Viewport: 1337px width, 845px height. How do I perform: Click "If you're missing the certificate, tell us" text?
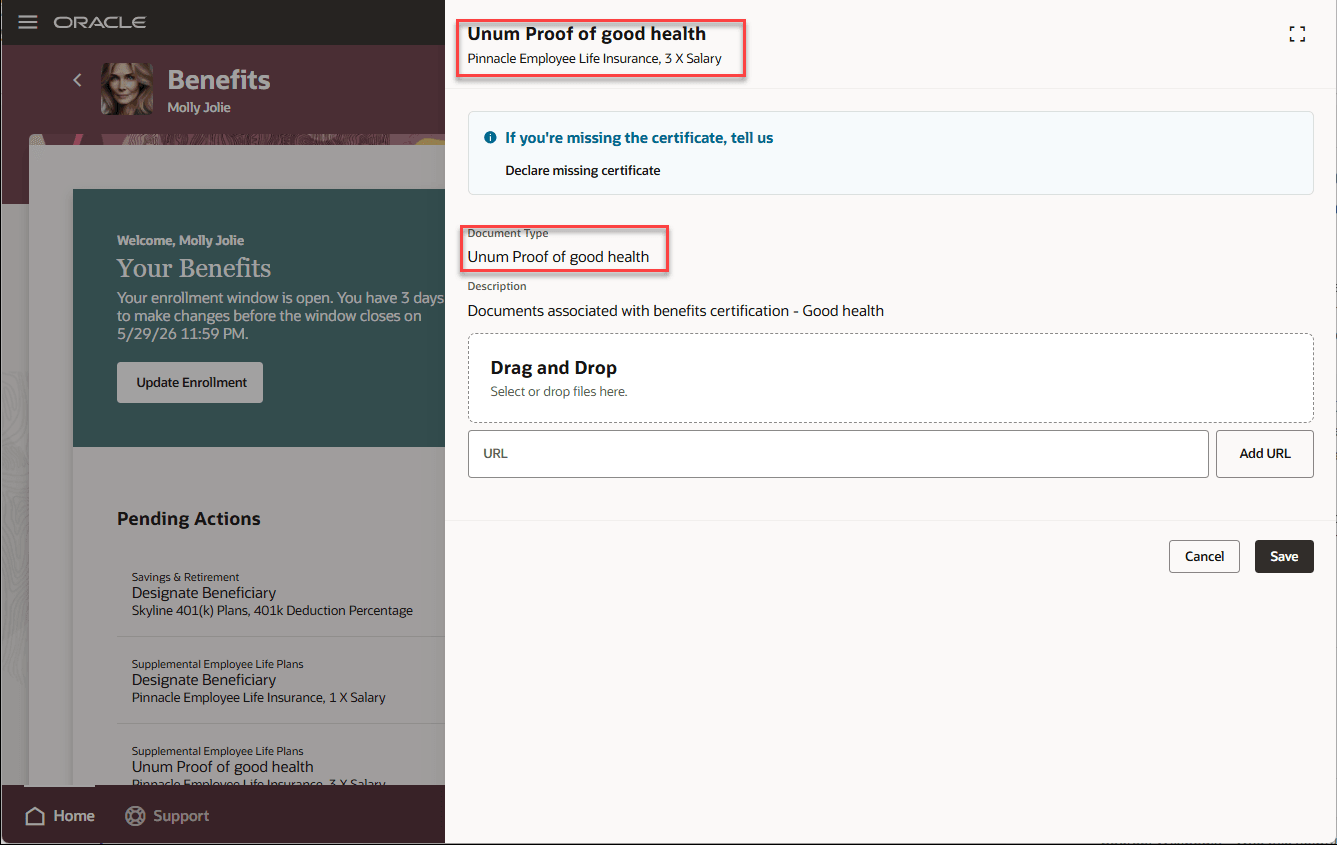[x=639, y=138]
